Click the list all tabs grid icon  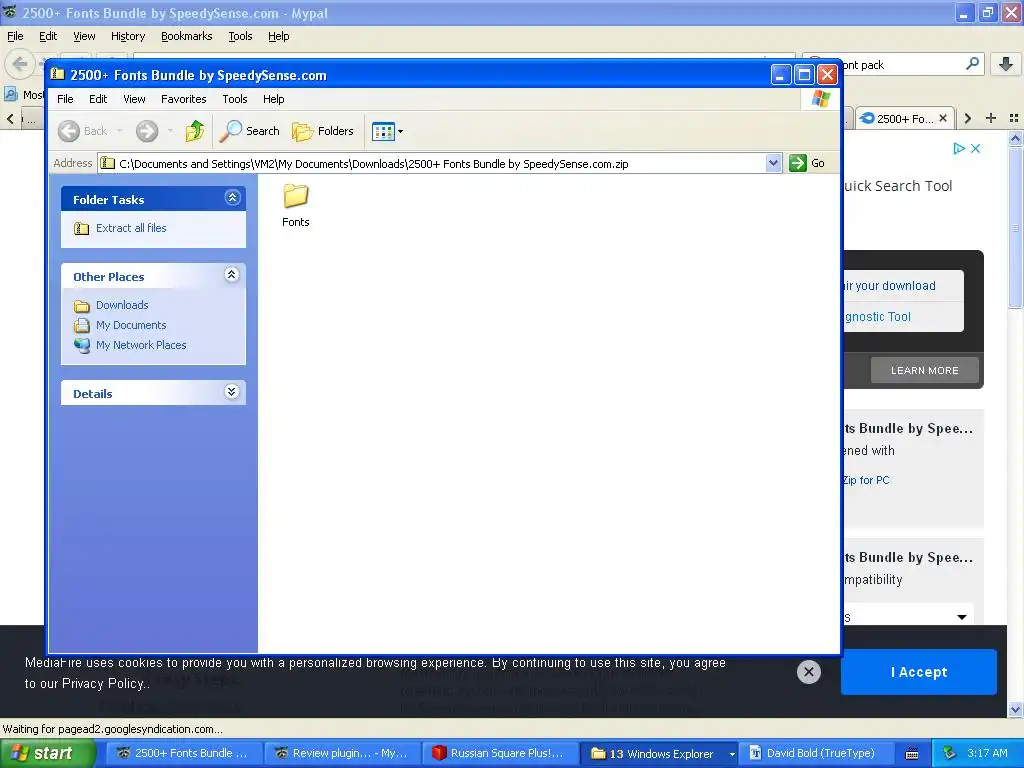coord(1014,118)
